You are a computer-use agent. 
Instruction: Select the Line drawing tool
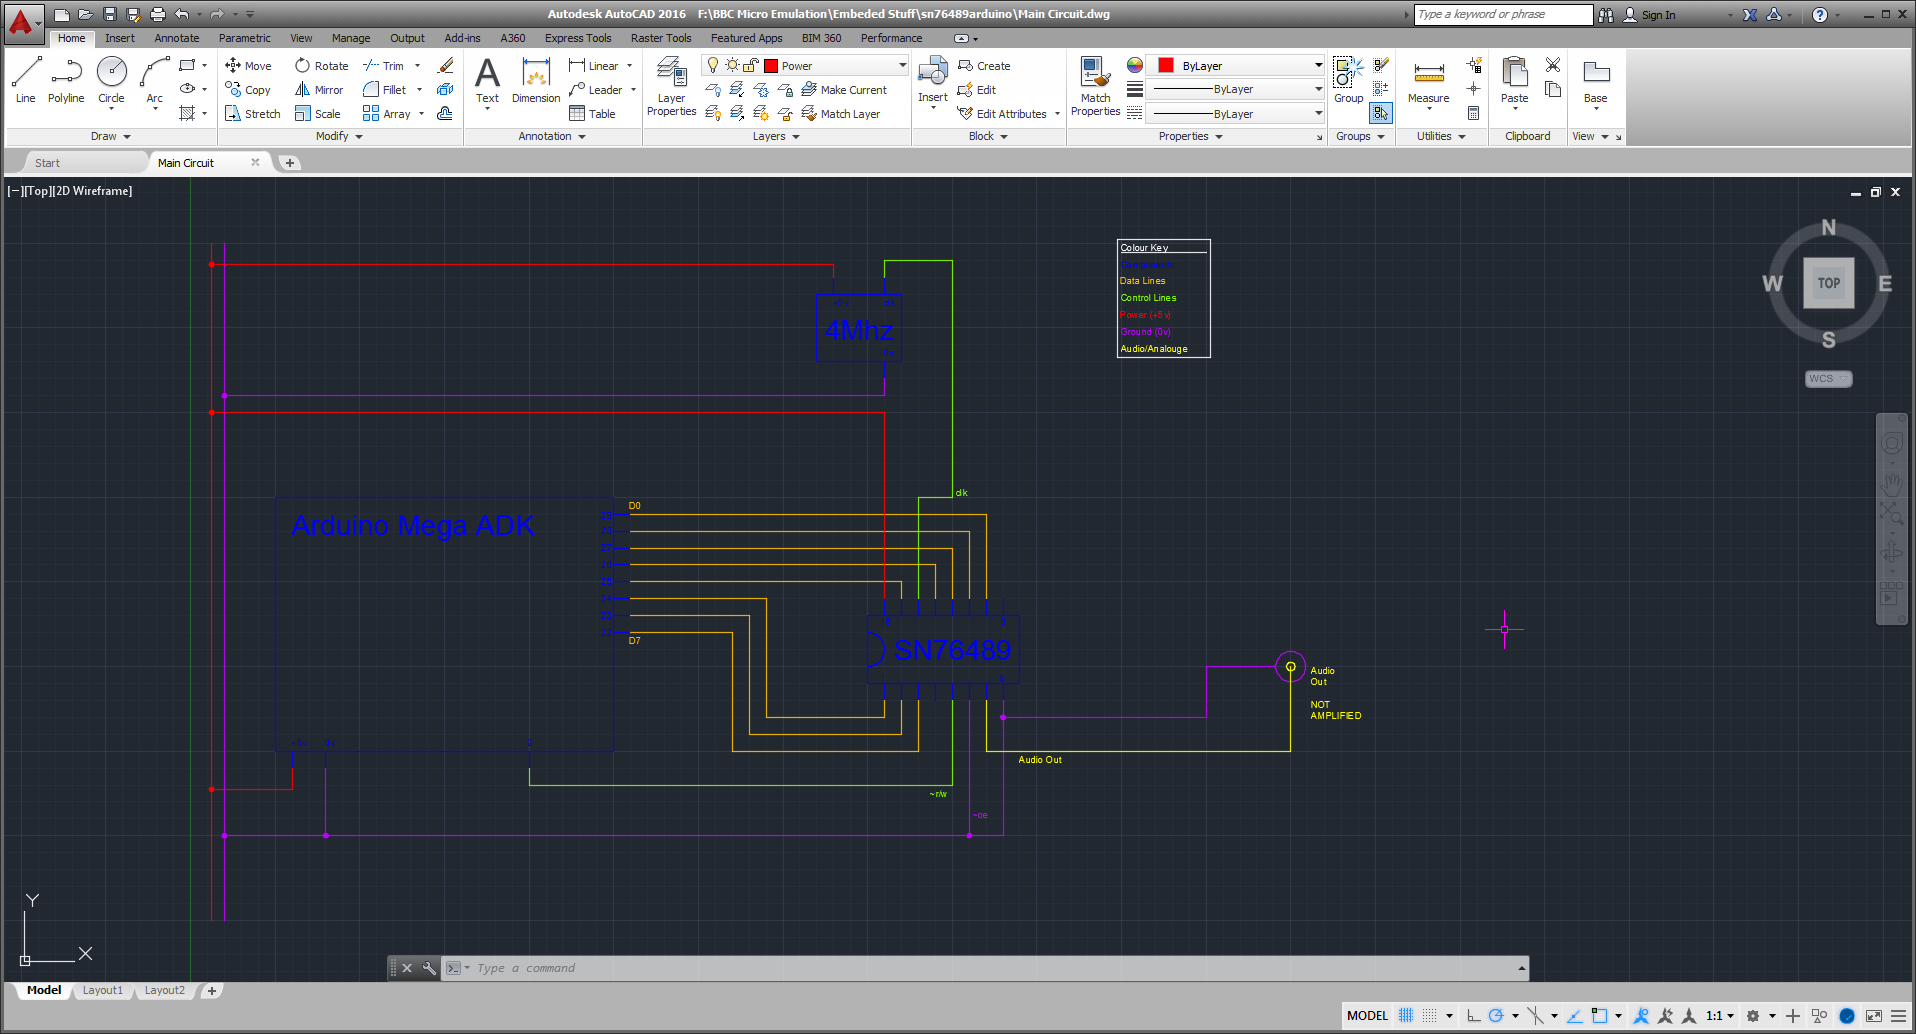tap(26, 79)
